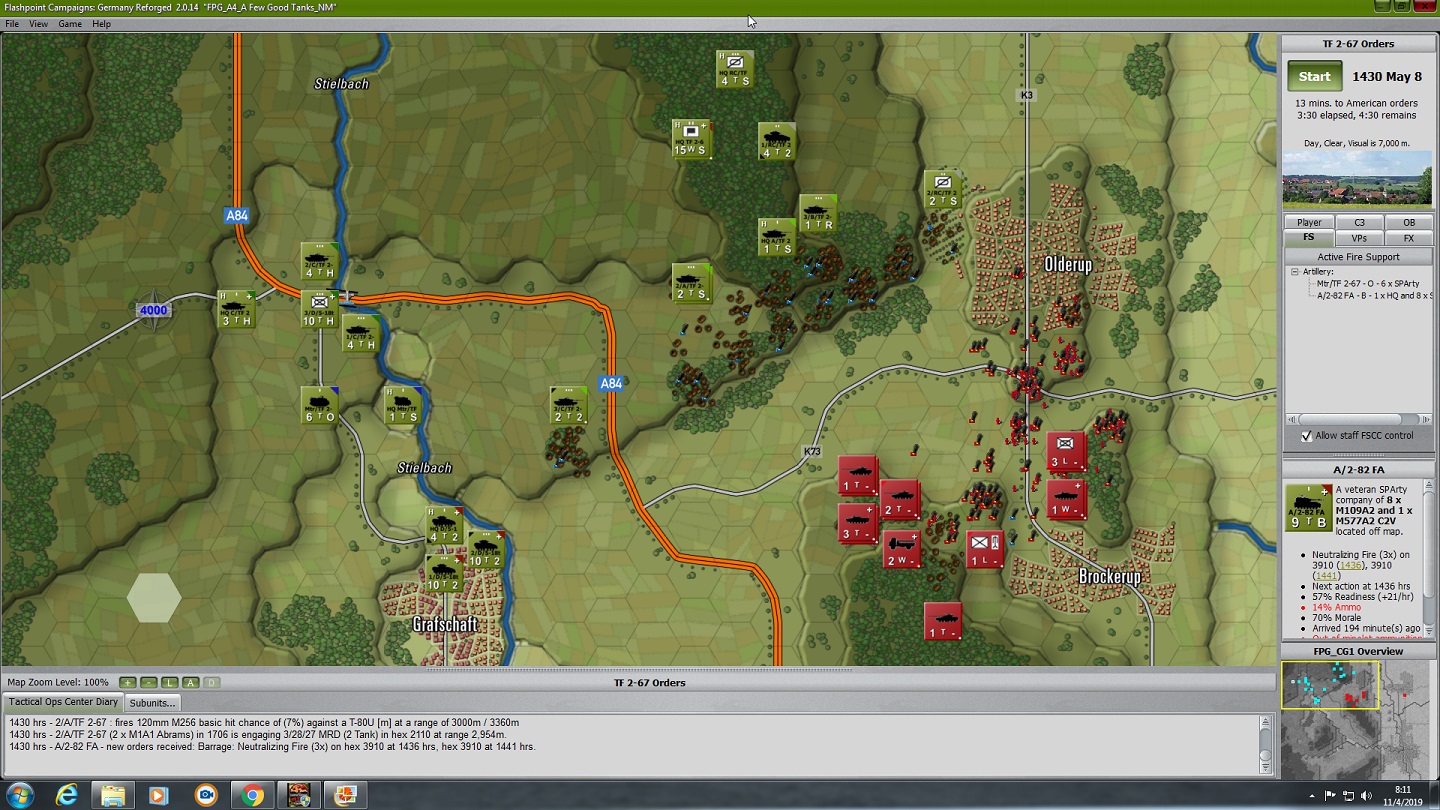1440x810 pixels.
Task: Select the 3/D/5-18 infantry 10 T H counter
Action: (319, 309)
